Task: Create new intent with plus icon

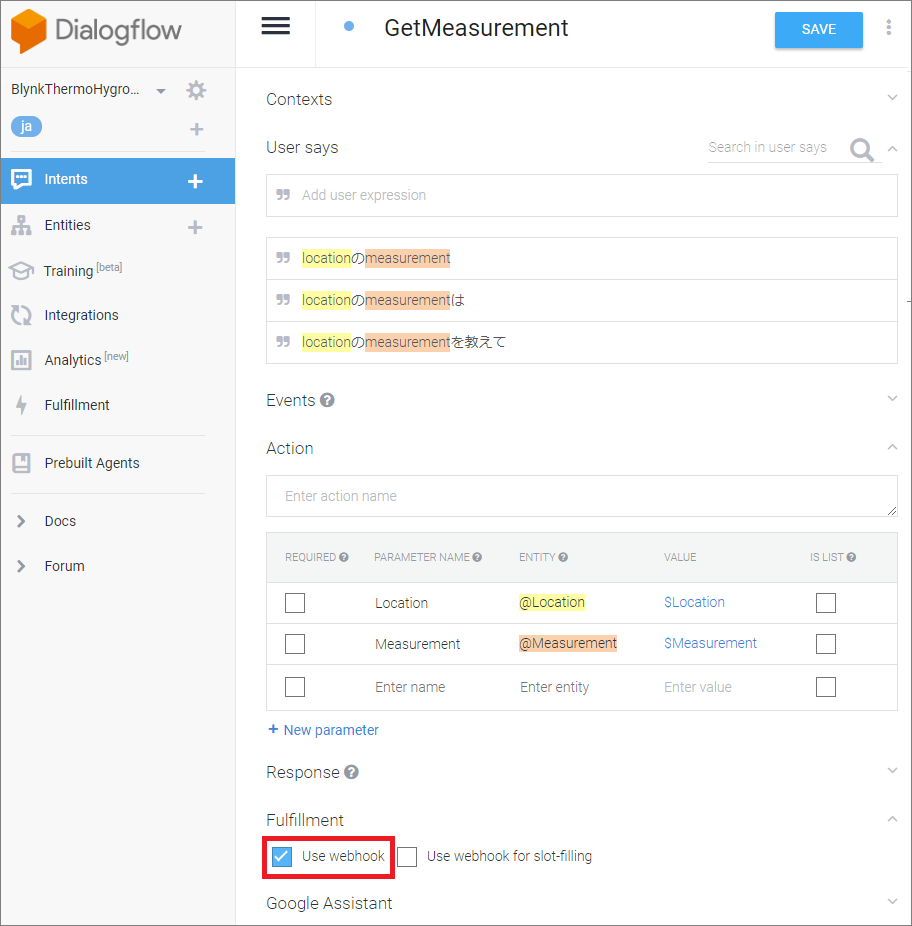Action: pos(196,181)
